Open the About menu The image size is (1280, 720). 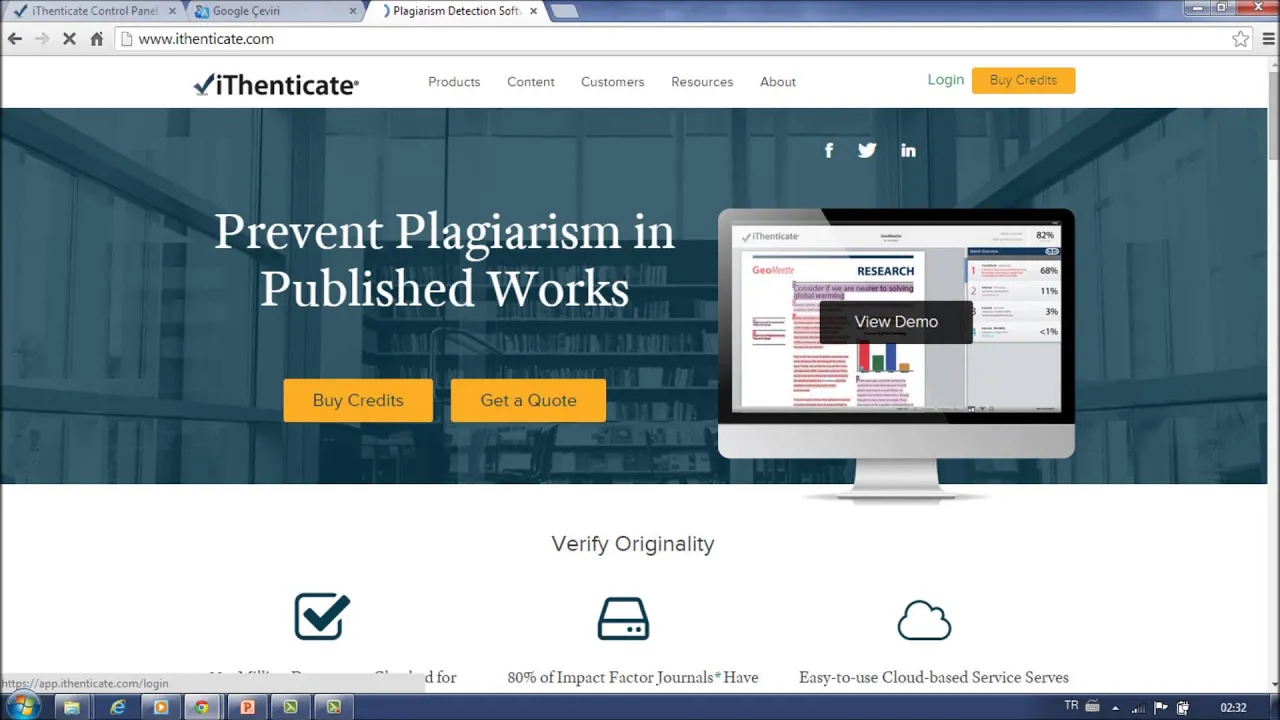click(778, 82)
